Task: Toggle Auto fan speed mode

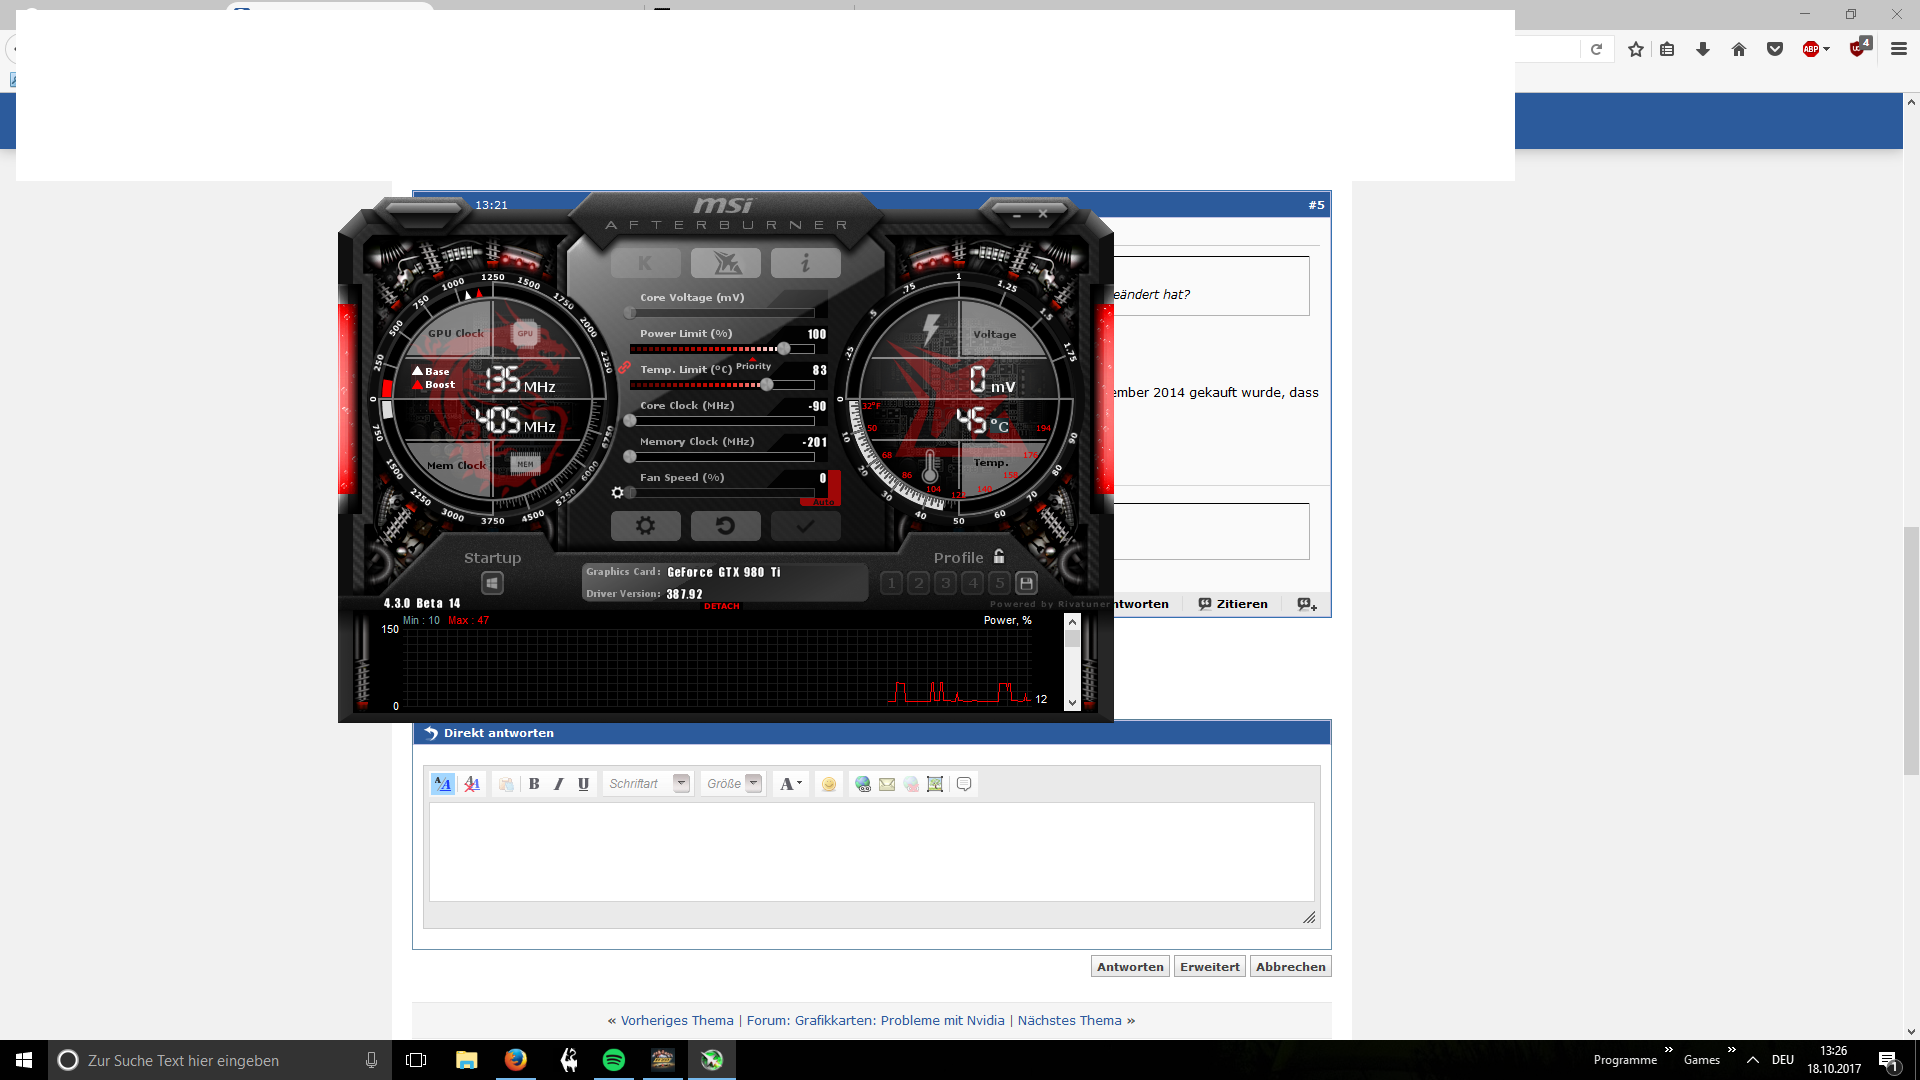Action: [x=824, y=502]
